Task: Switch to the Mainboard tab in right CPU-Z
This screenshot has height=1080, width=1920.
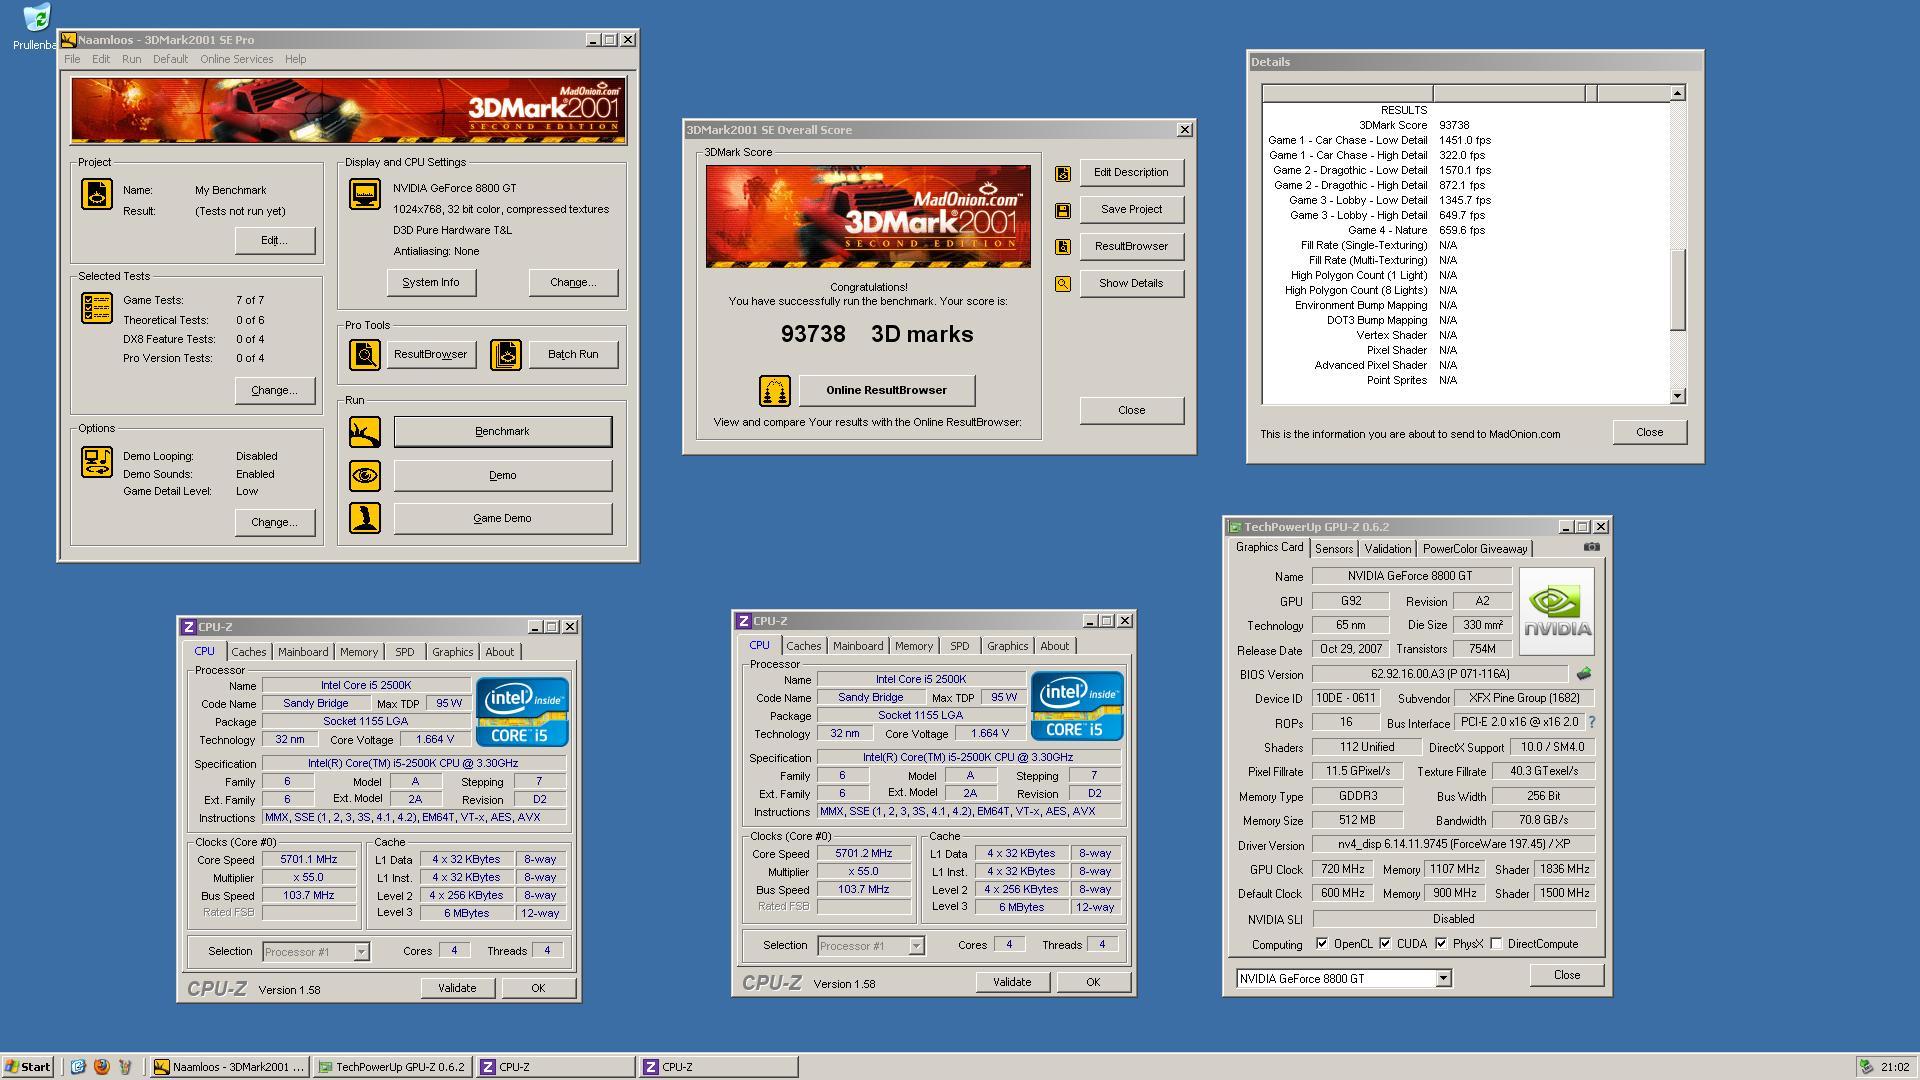Action: click(x=858, y=646)
